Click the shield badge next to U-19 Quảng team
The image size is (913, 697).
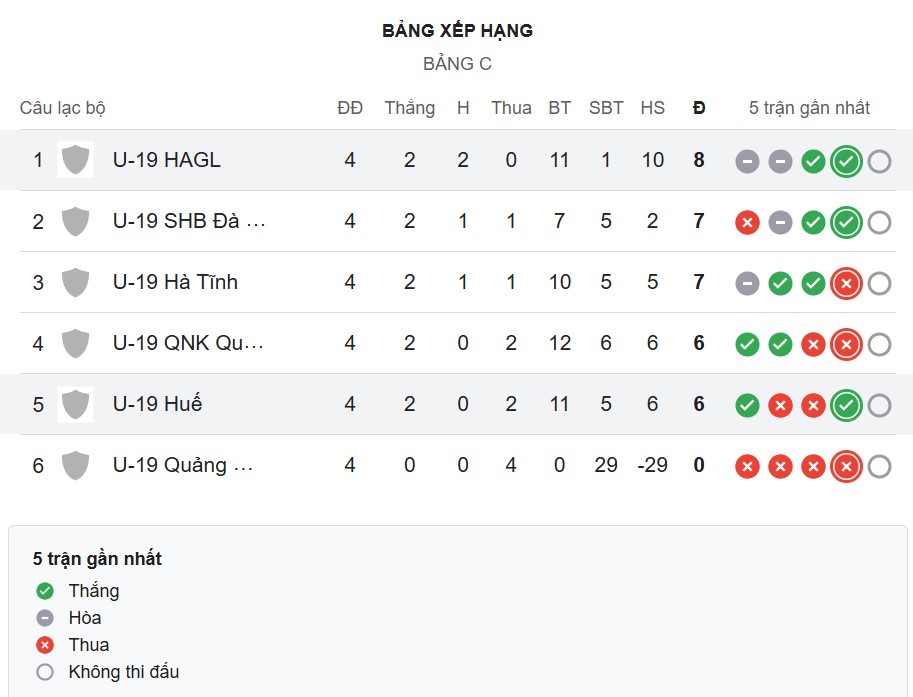[75, 465]
